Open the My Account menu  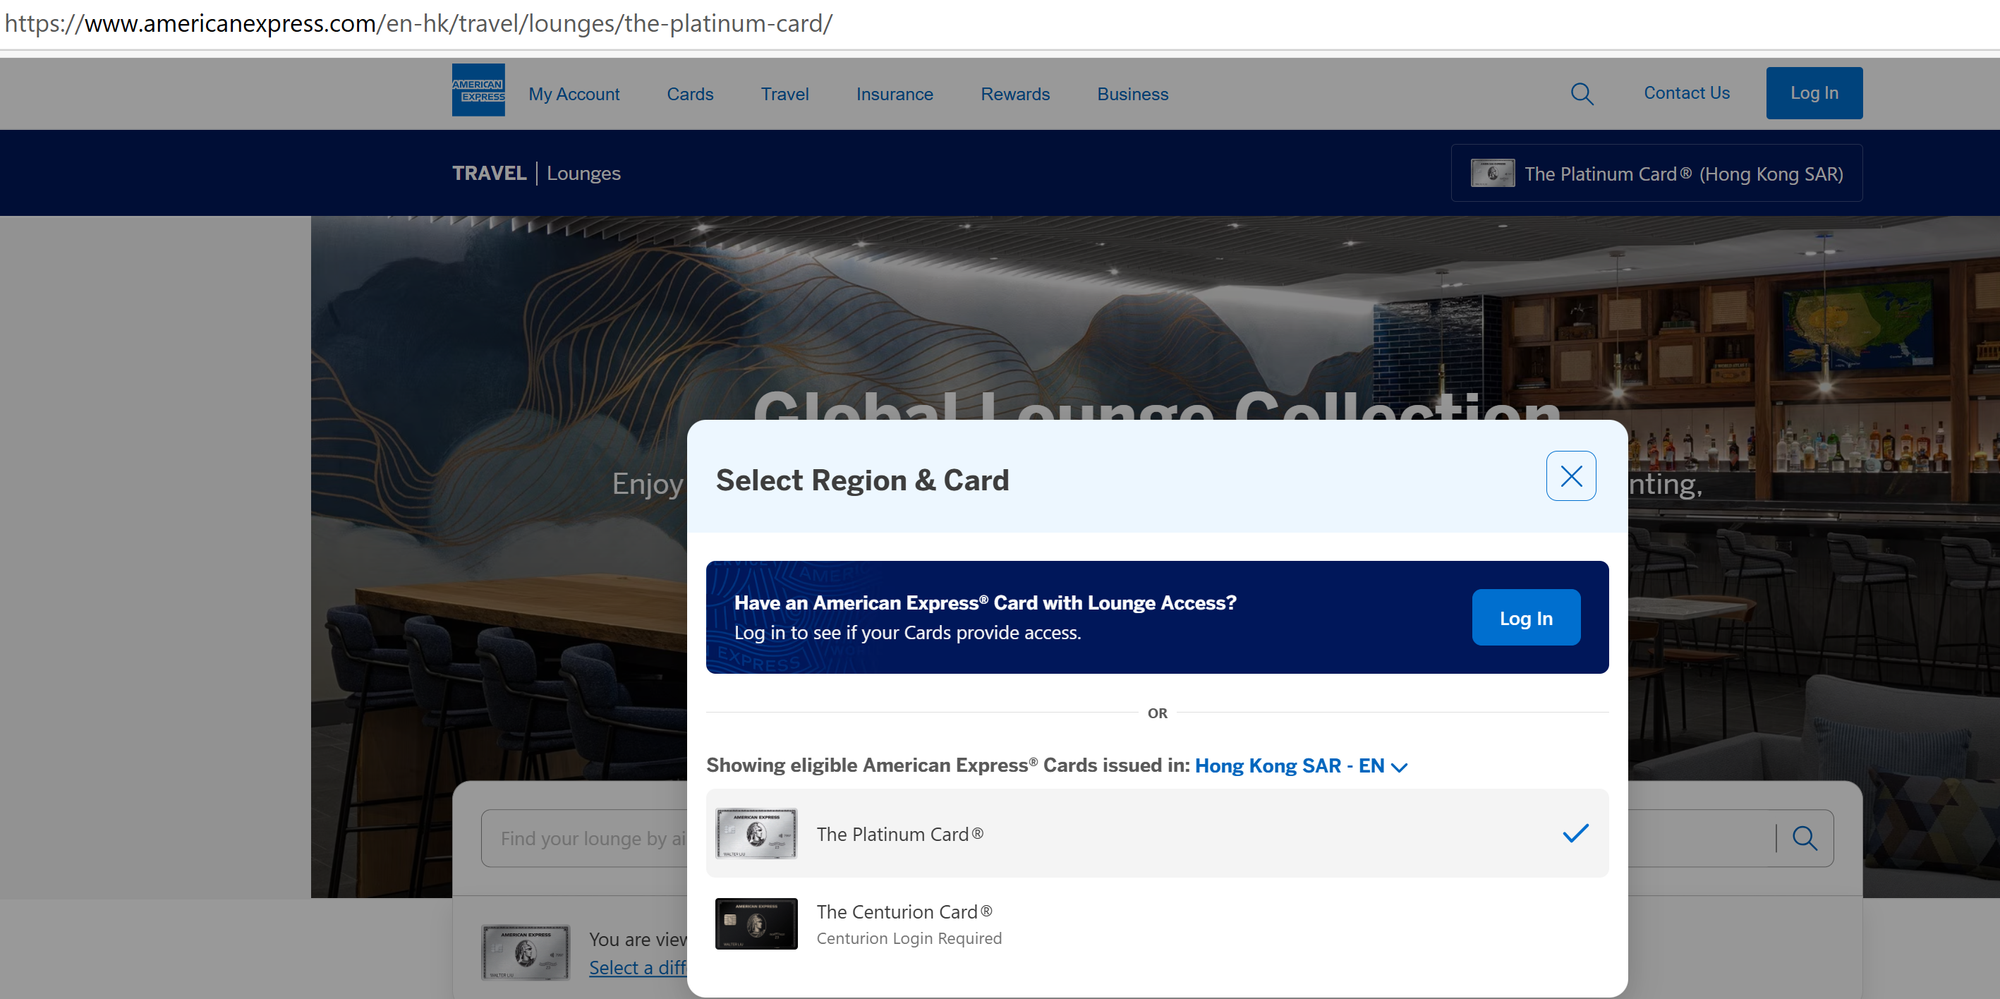pyautogui.click(x=574, y=94)
